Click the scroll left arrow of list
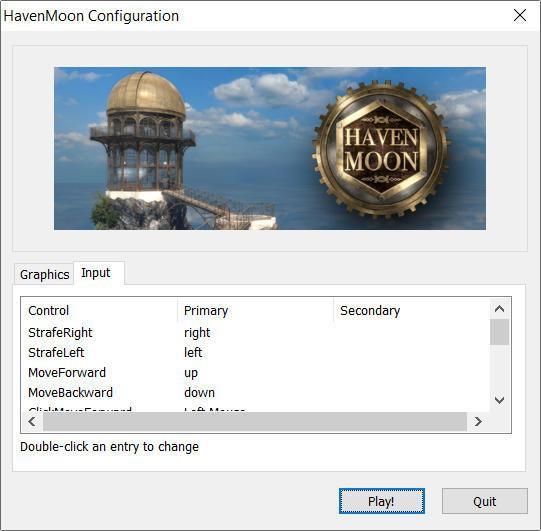Image resolution: width=541 pixels, height=531 pixels. pos(32,421)
